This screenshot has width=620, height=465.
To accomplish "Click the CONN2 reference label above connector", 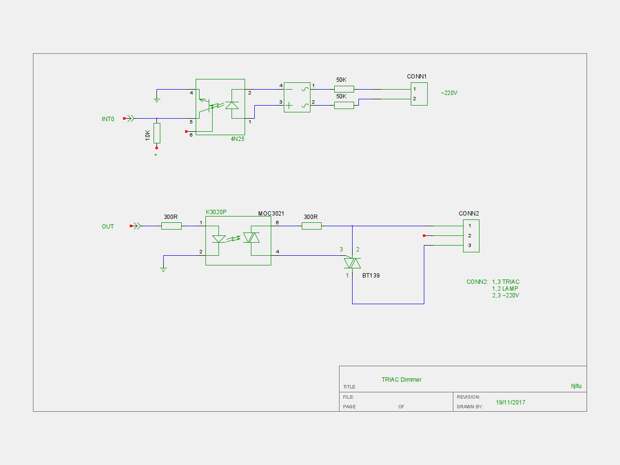I will pos(469,214).
